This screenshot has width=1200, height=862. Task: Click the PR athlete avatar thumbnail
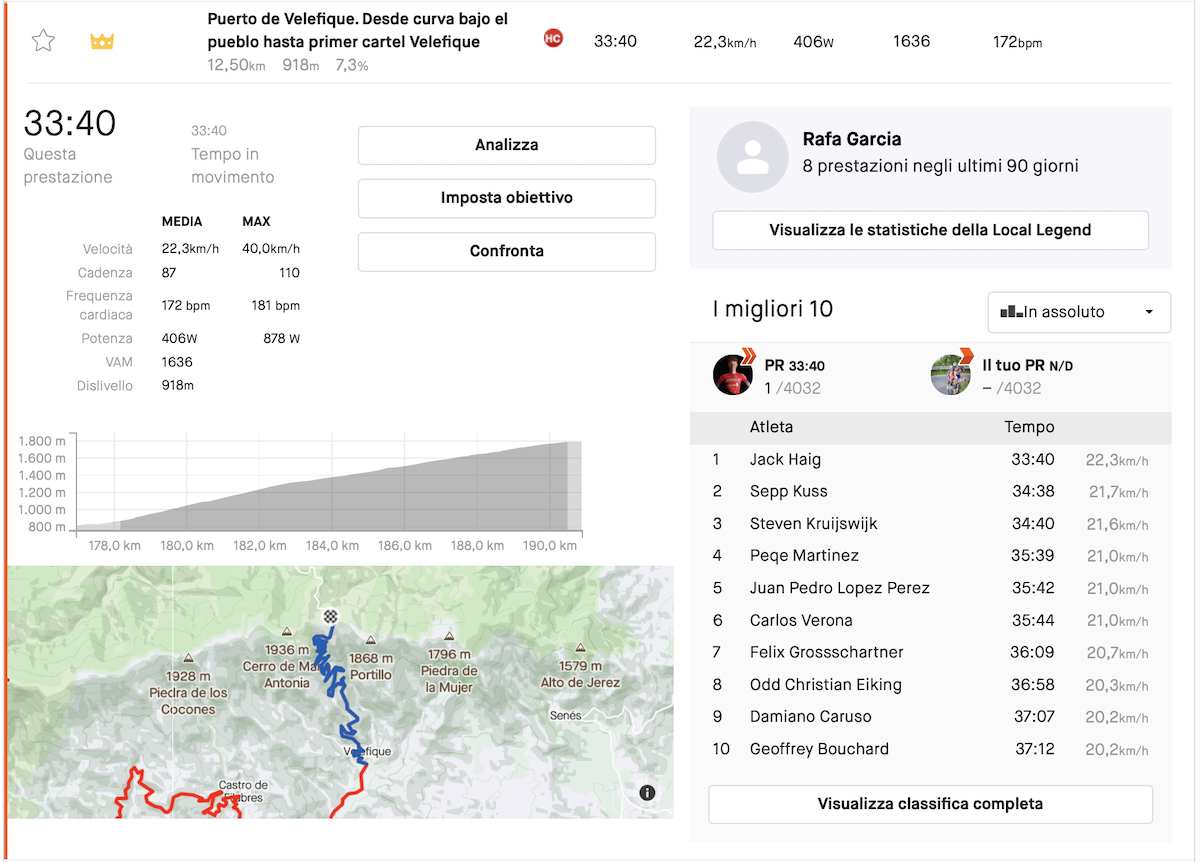tap(733, 375)
